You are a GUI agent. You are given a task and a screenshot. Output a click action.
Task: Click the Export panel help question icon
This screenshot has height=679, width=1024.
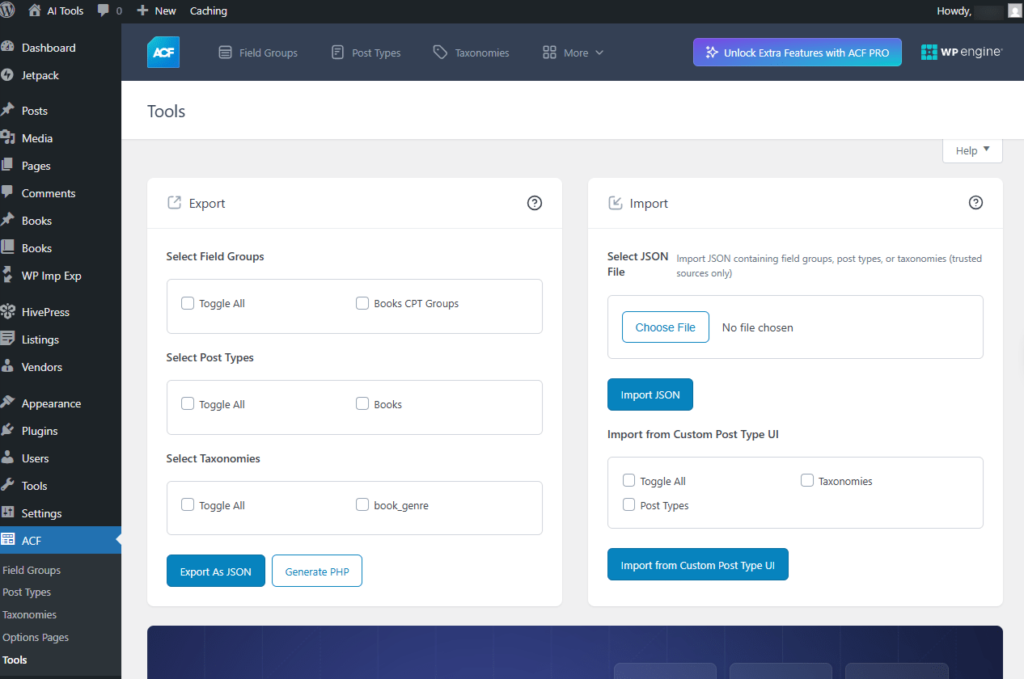point(534,203)
